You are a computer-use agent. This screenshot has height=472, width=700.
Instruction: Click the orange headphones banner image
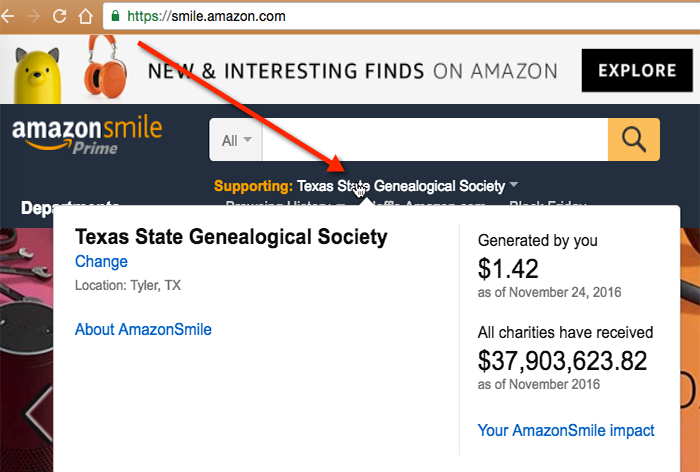click(108, 68)
